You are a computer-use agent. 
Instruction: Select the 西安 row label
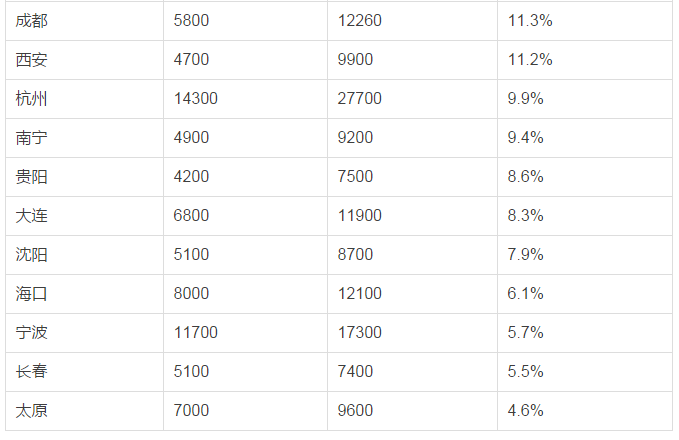(x=32, y=60)
